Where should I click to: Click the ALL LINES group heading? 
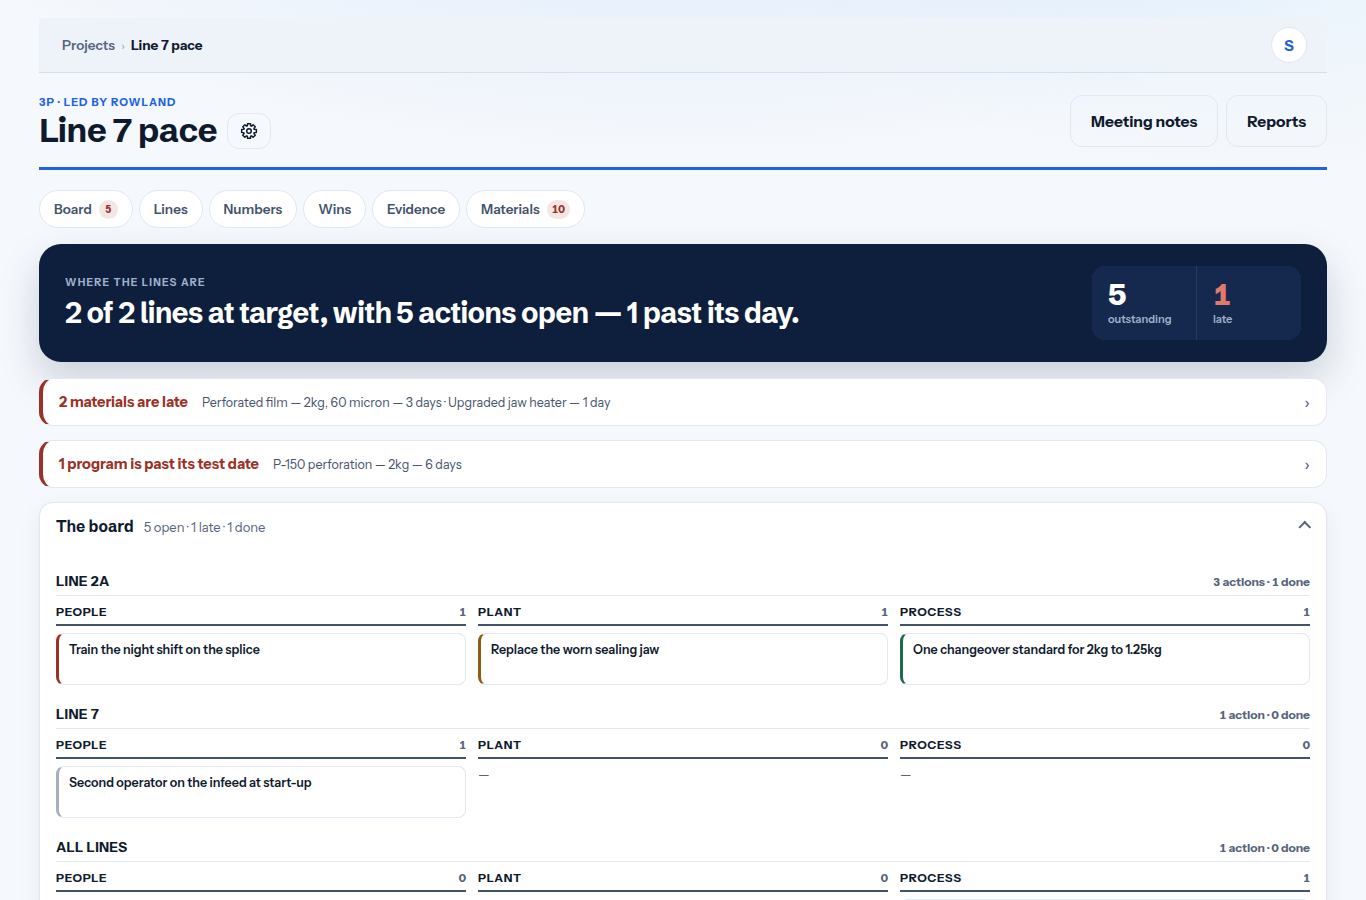92,847
